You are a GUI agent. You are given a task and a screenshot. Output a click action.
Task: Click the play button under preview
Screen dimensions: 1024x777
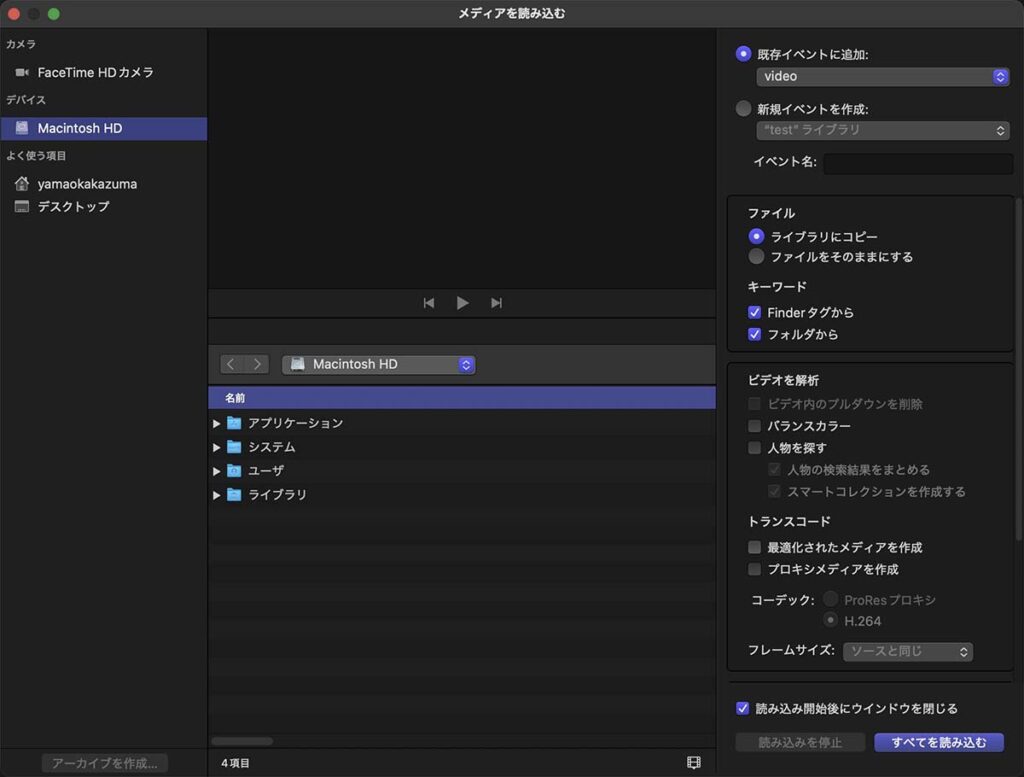pos(462,303)
